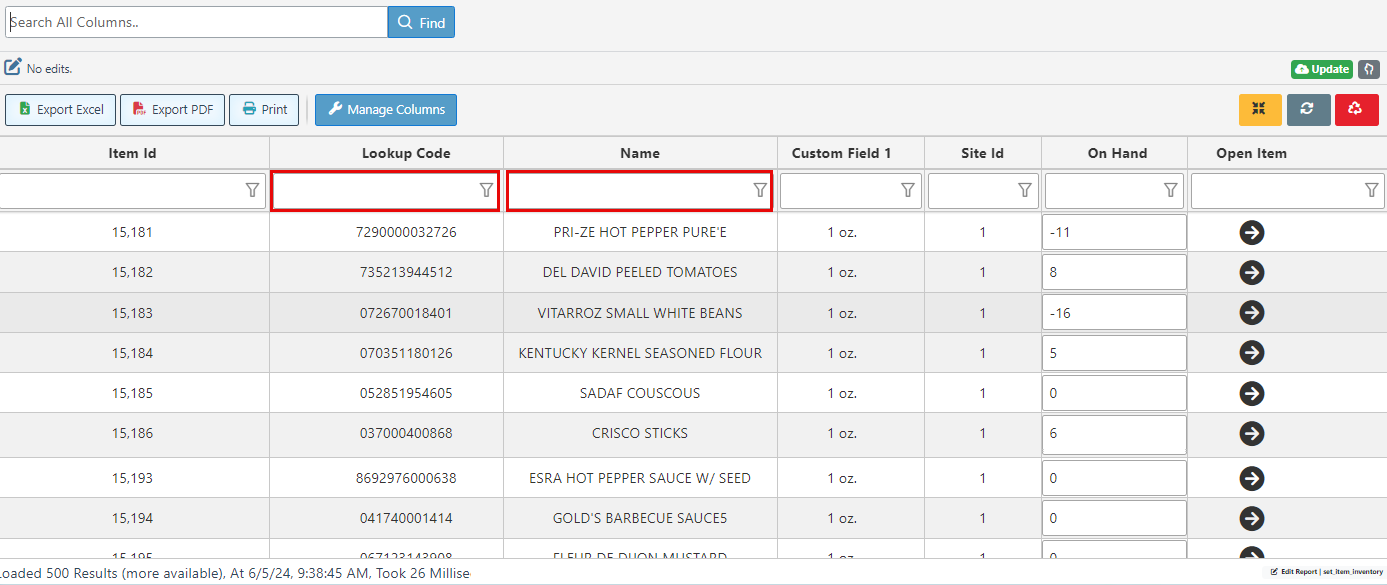Click the Find search button
The width and height of the screenshot is (1387, 585).
[x=421, y=22]
